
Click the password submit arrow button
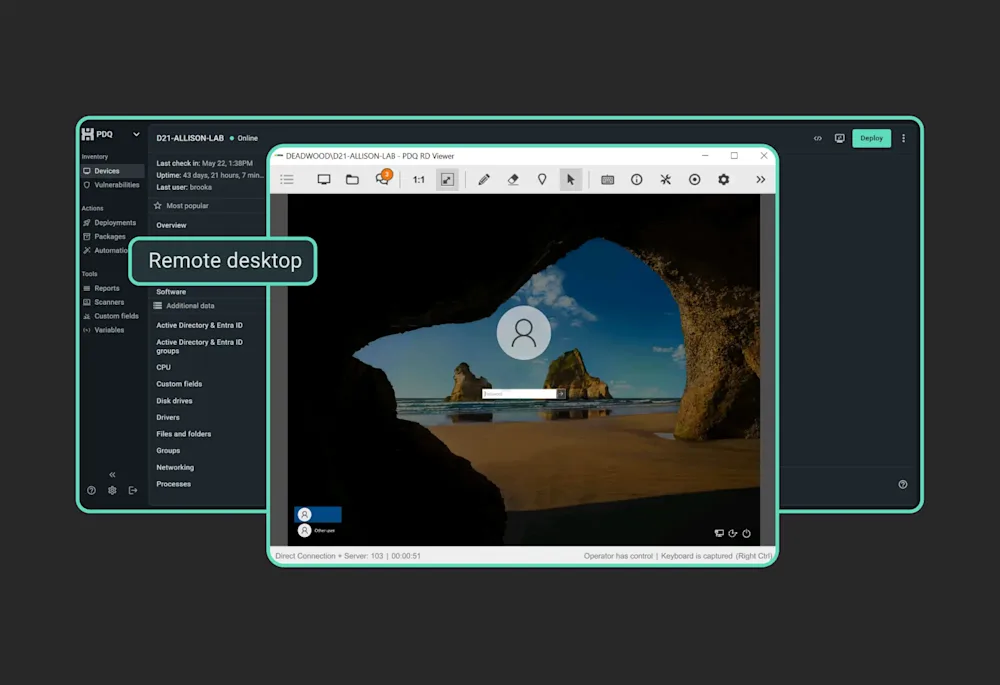[x=561, y=394]
